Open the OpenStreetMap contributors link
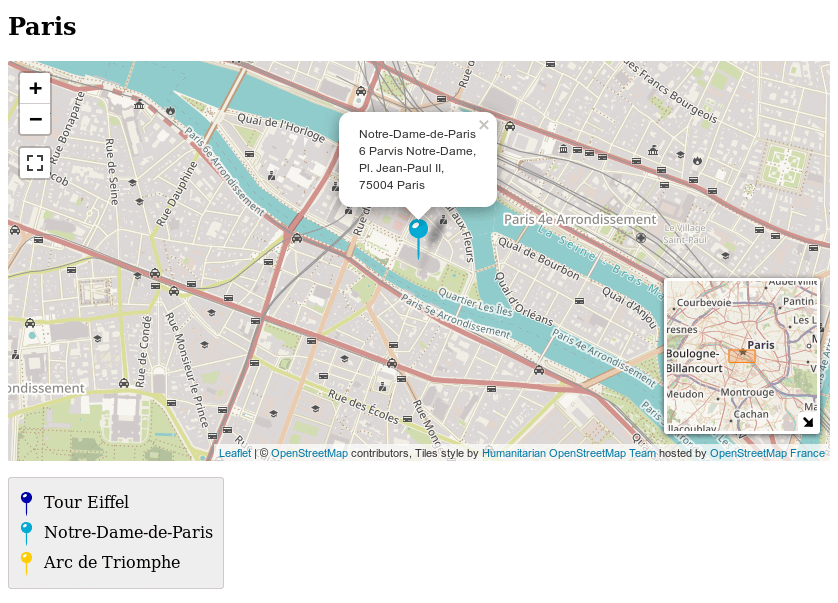The height and width of the screenshot is (603, 838). (x=309, y=453)
